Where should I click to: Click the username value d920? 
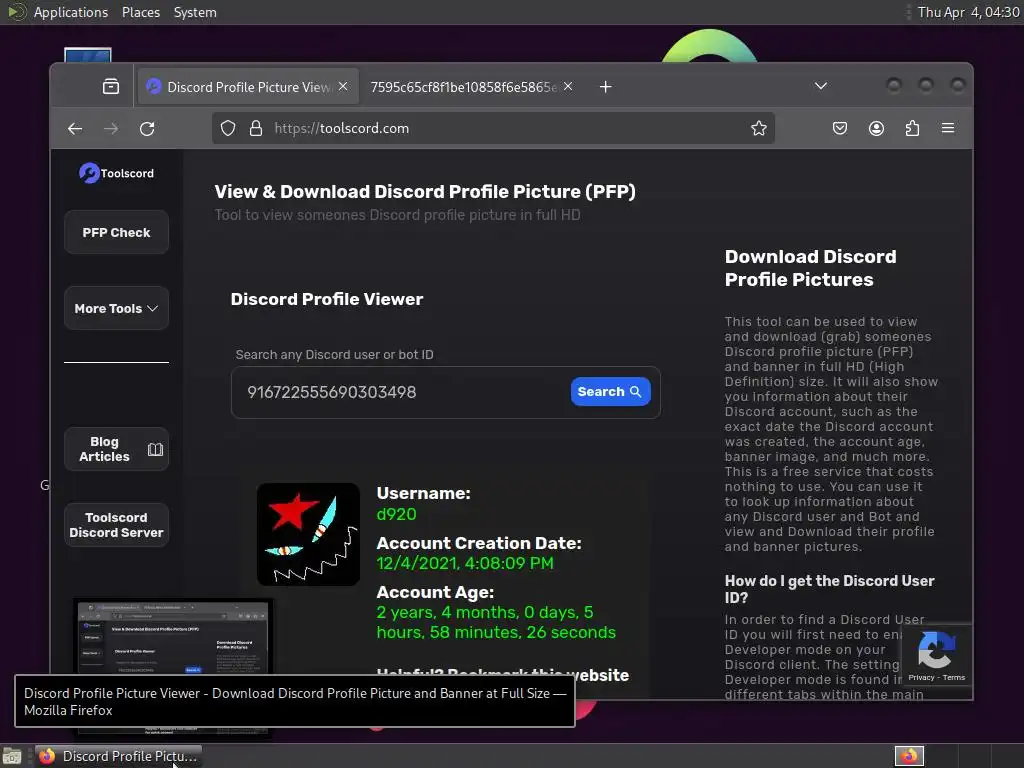coord(396,514)
